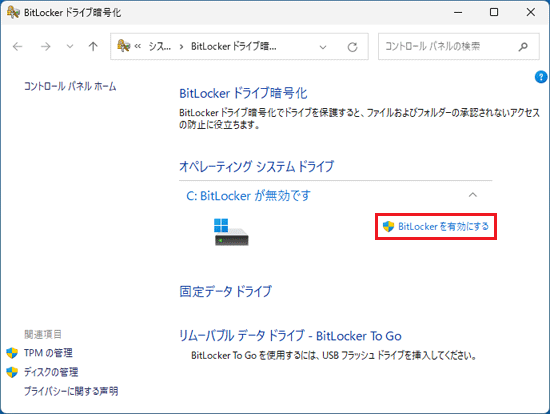Viewport: 550px width, 414px height.
Task: Open ディスクの管理 link
Action: (x=51, y=372)
